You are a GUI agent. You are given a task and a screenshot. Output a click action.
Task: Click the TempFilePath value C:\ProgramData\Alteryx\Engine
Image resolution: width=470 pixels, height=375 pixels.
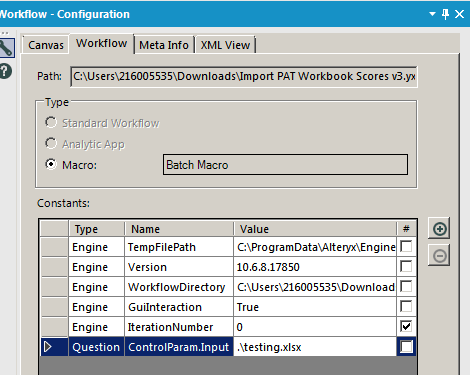[315, 247]
